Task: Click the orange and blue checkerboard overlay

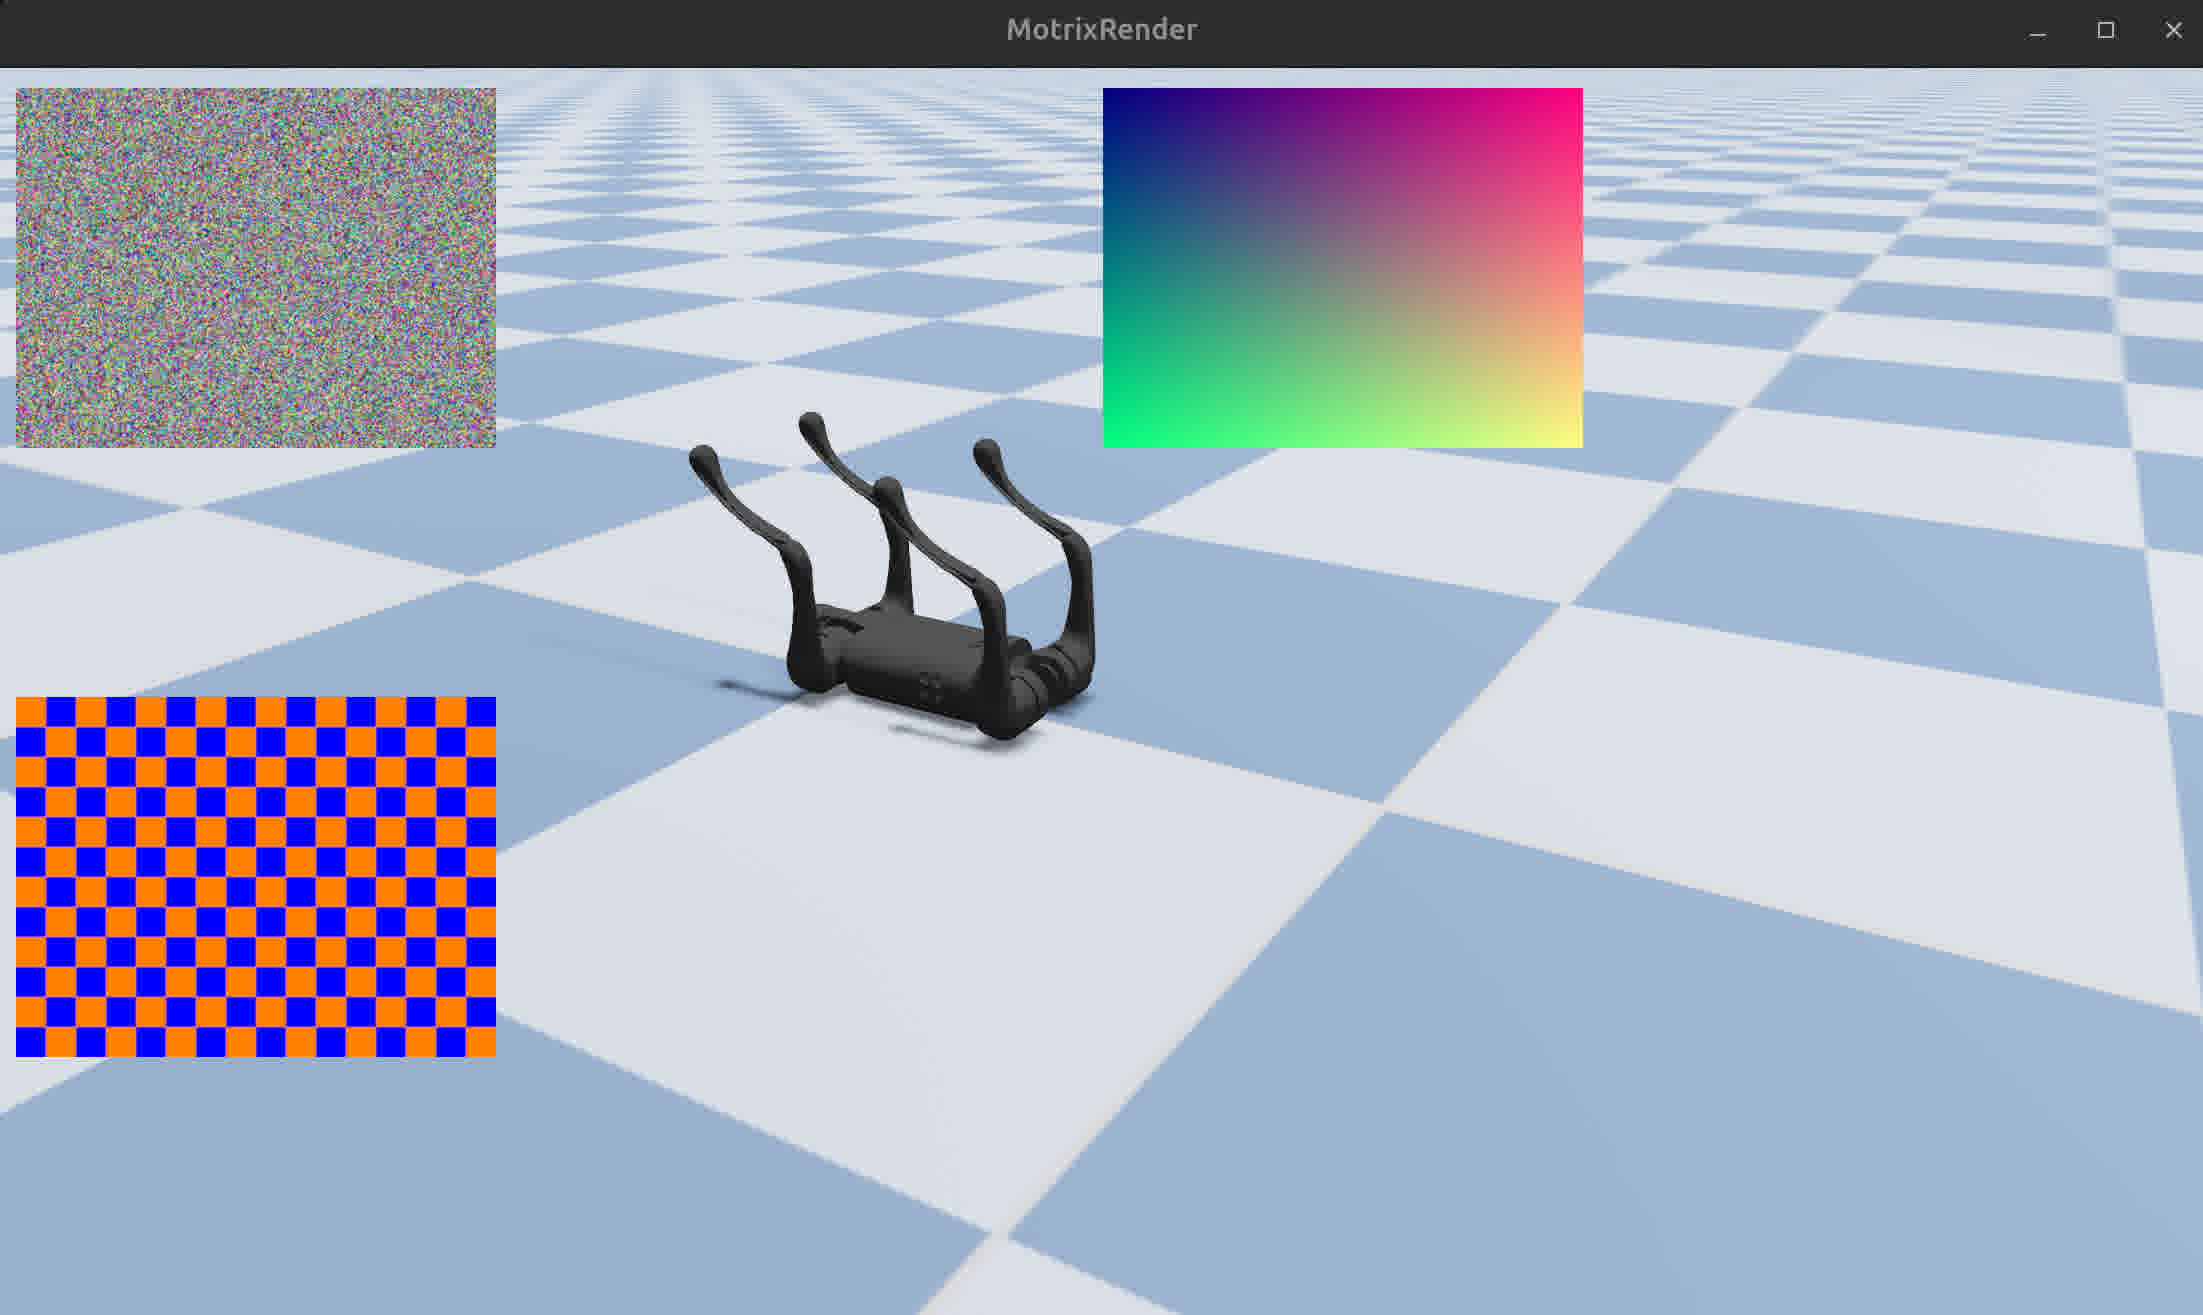Action: tap(255, 876)
